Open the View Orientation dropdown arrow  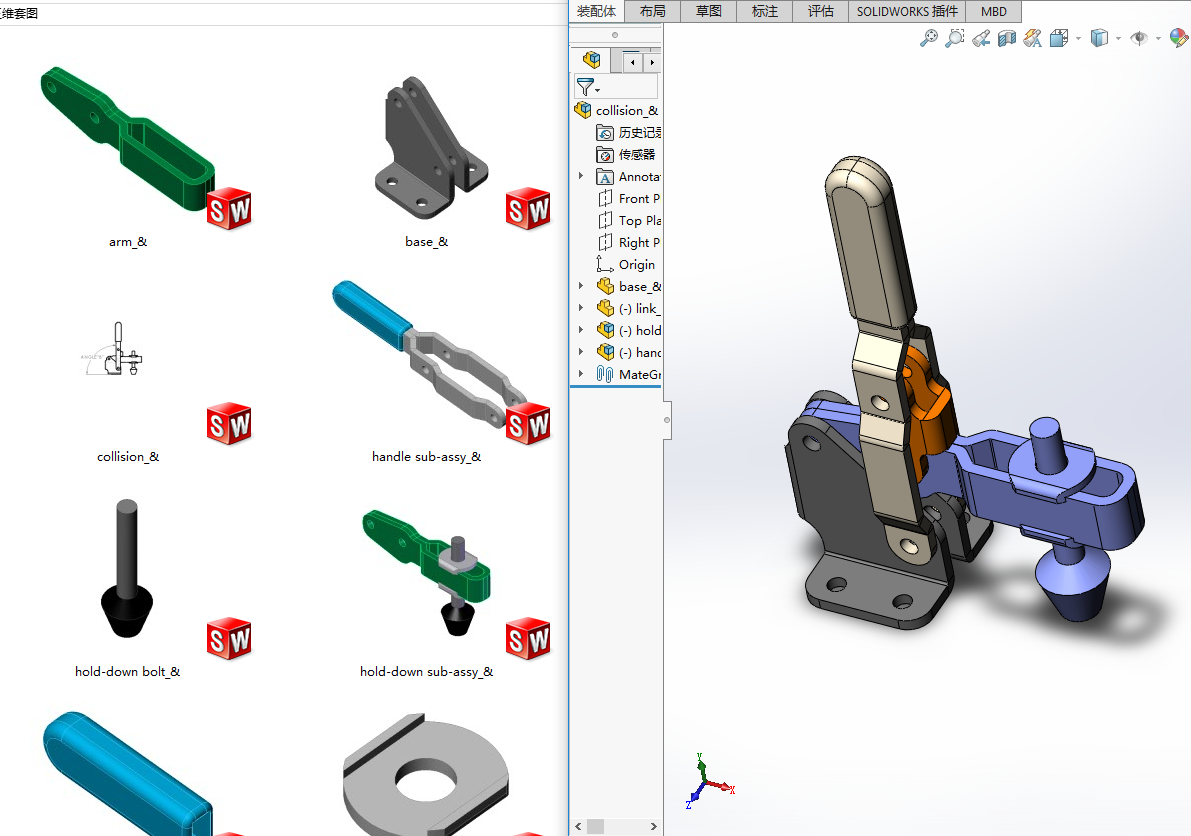pos(1078,39)
